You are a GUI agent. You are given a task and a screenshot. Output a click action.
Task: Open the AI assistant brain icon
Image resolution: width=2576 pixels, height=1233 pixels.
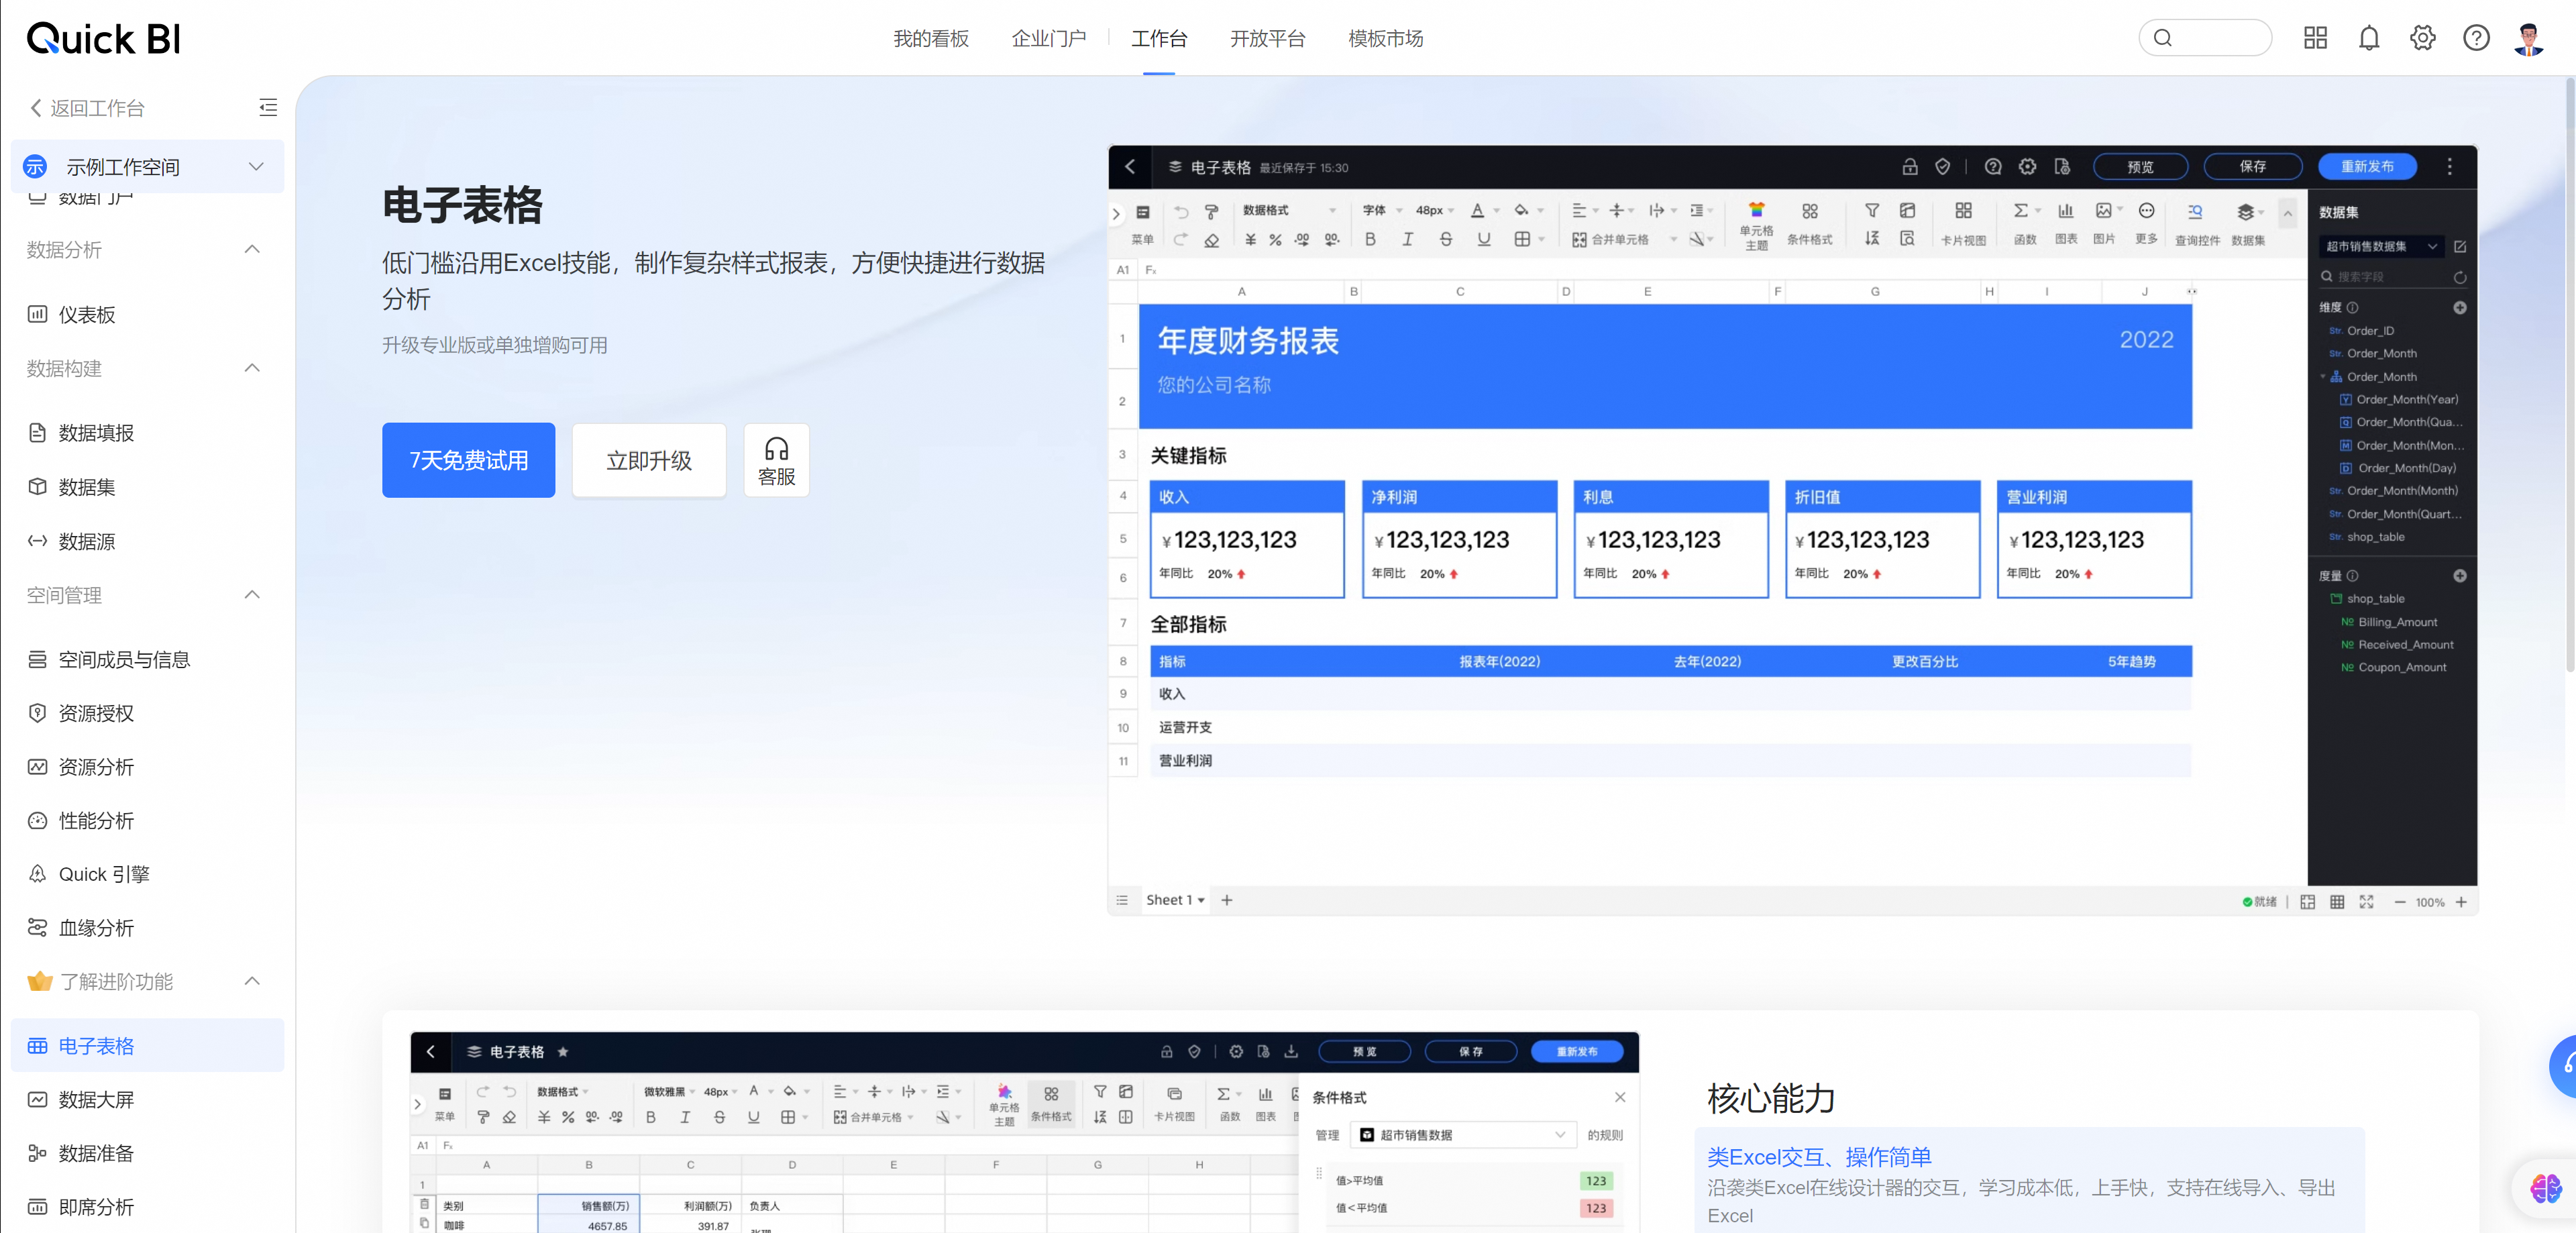2545,1188
